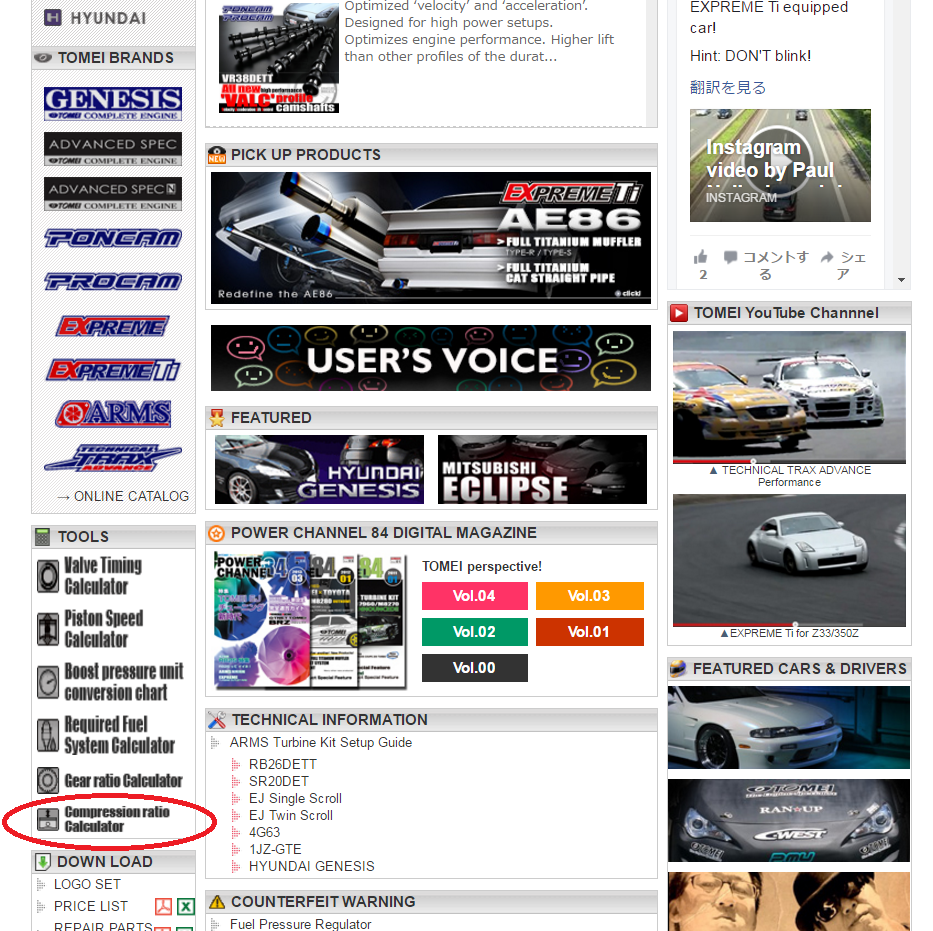This screenshot has height=931, width=933.
Task: Open Fuel Pressure Regulator counterfeit warning
Action: [x=300, y=924]
